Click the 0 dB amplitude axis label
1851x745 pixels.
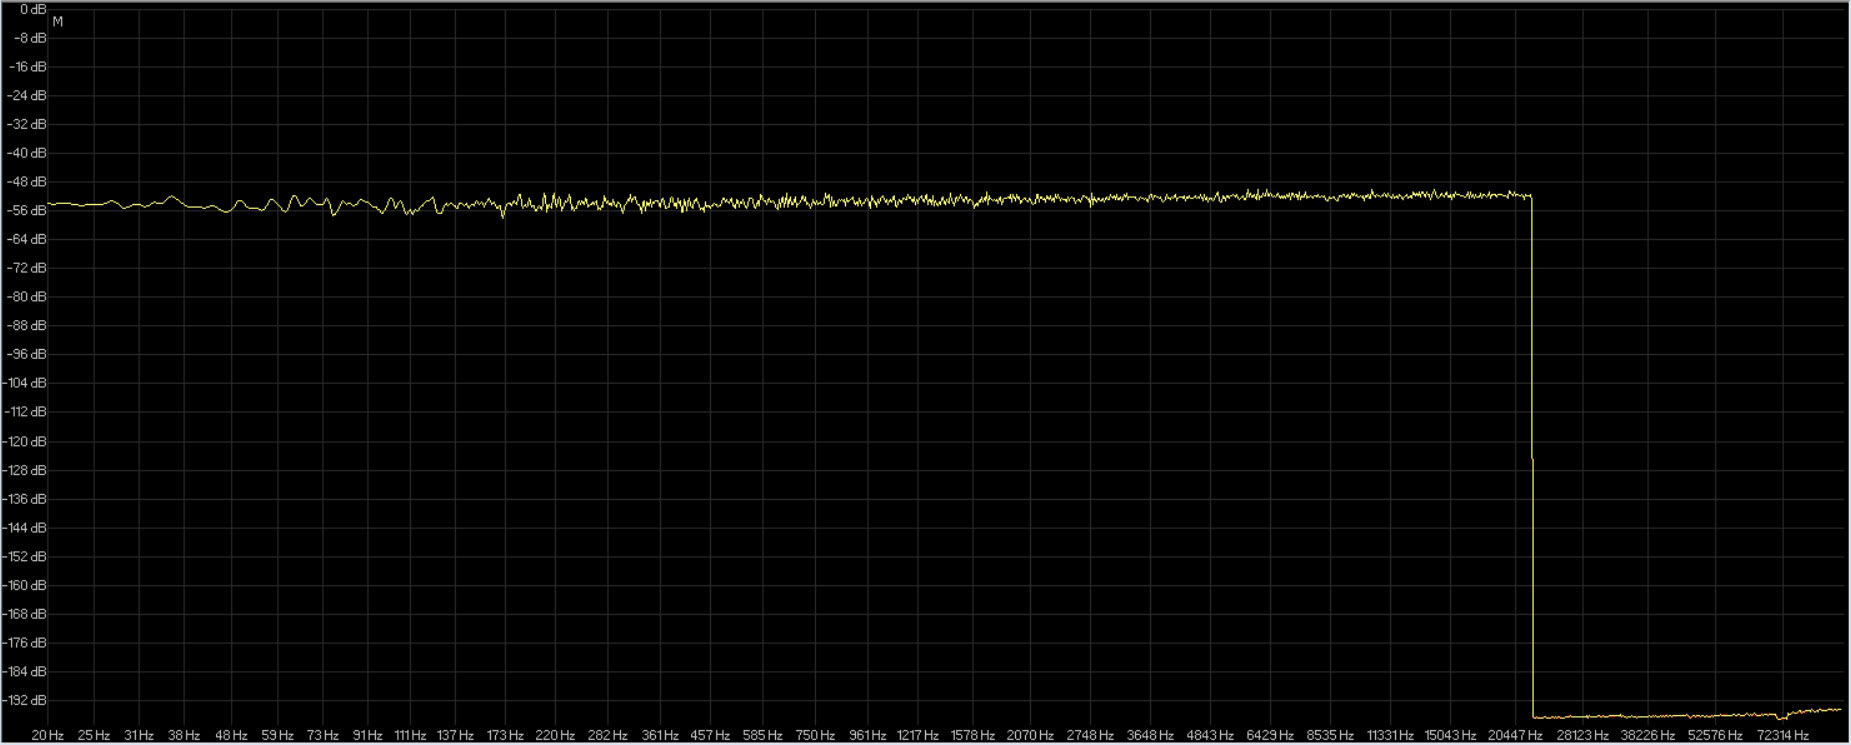click(x=32, y=9)
